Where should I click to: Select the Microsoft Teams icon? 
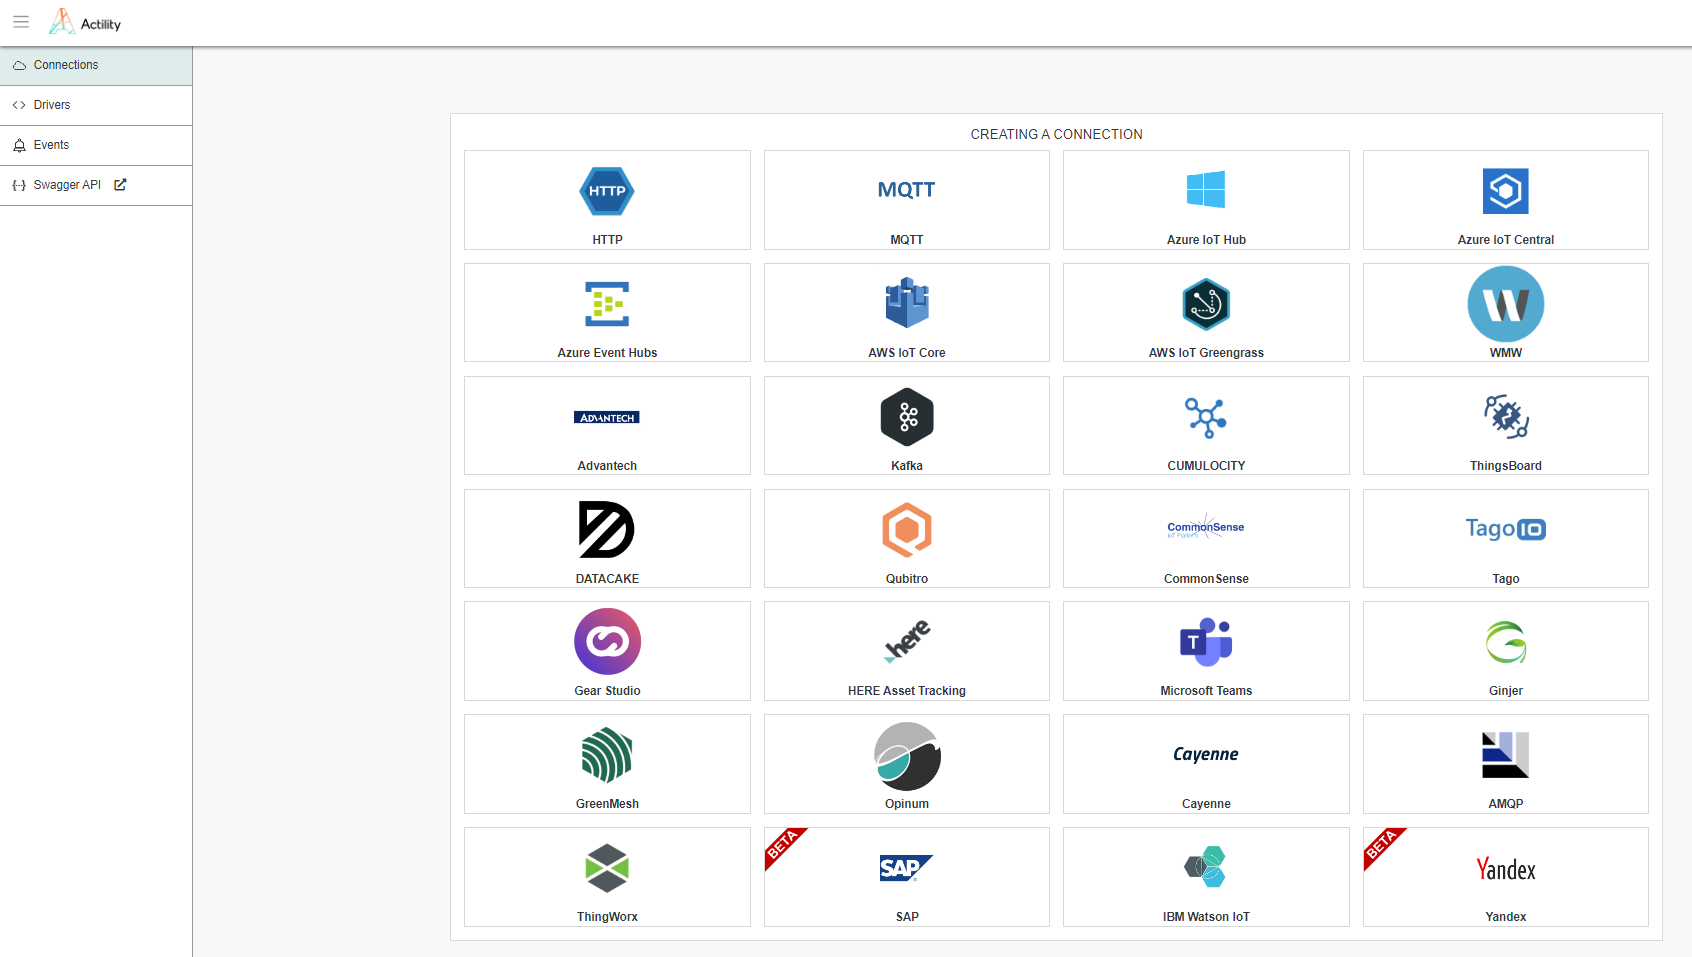point(1206,642)
